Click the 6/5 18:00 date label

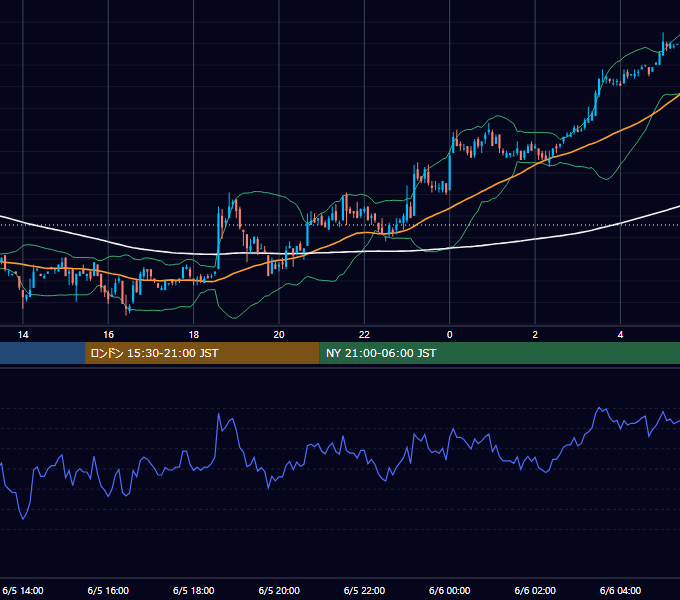(x=193, y=590)
